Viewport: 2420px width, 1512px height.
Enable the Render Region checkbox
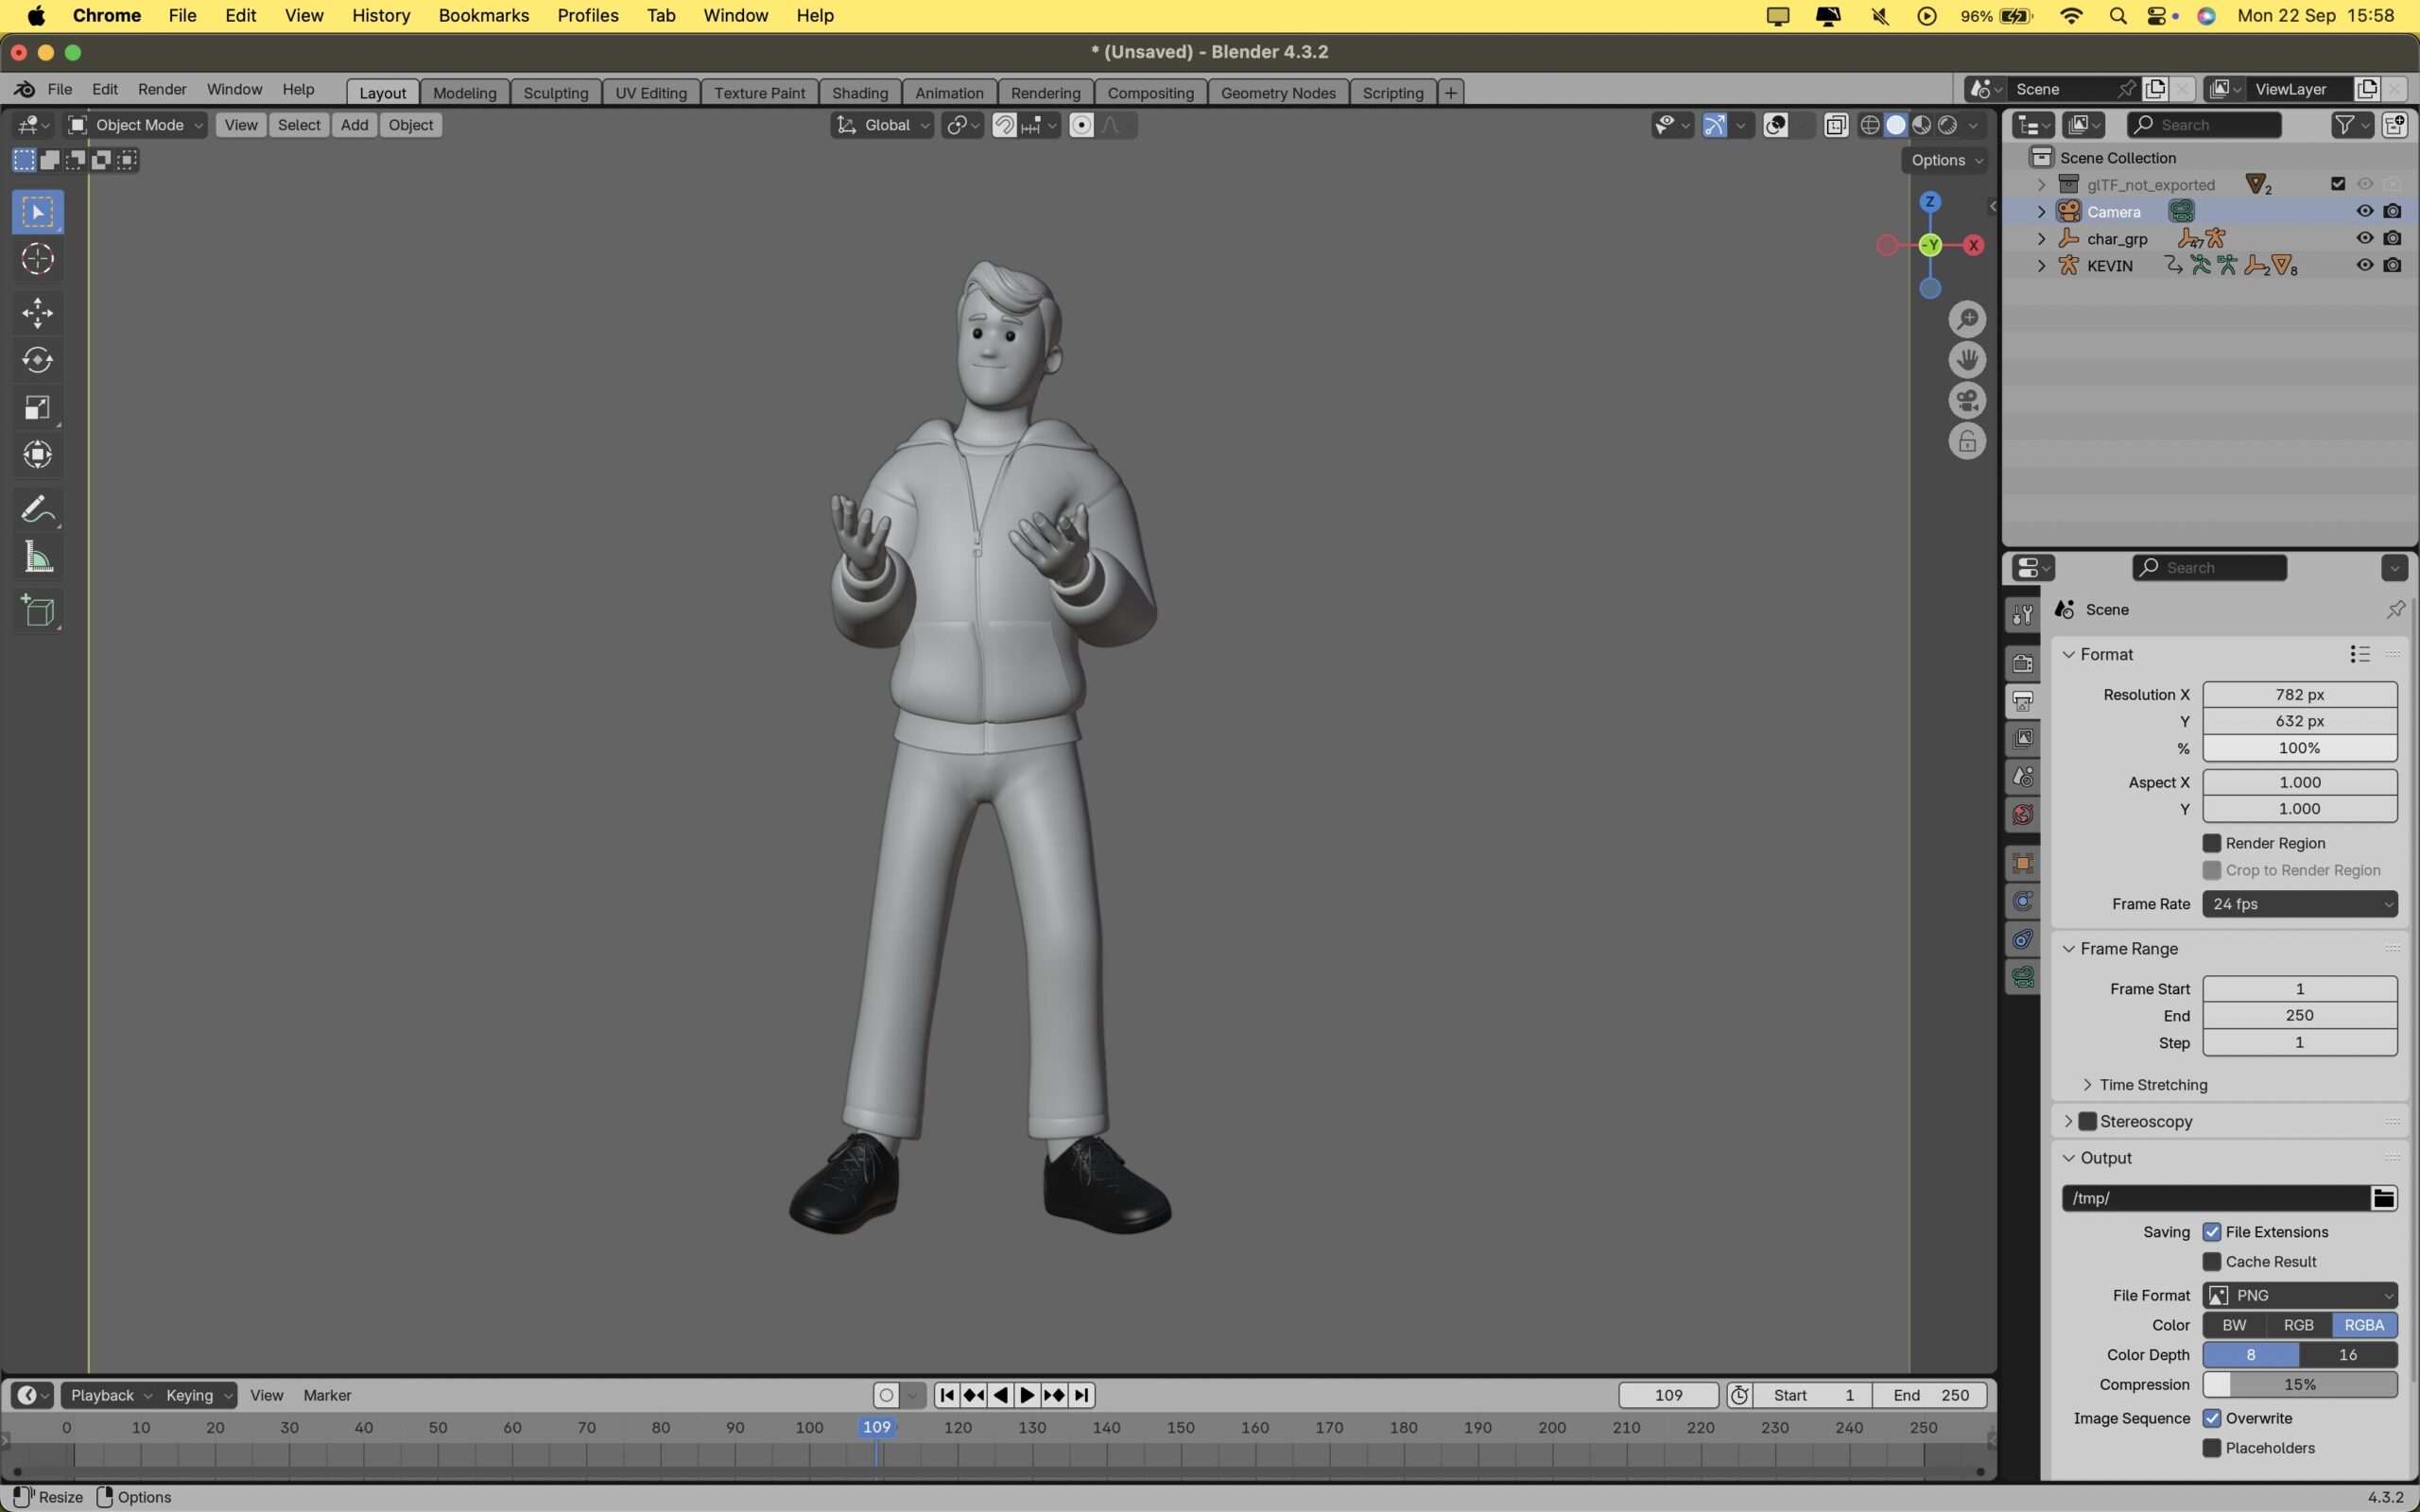[2213, 842]
